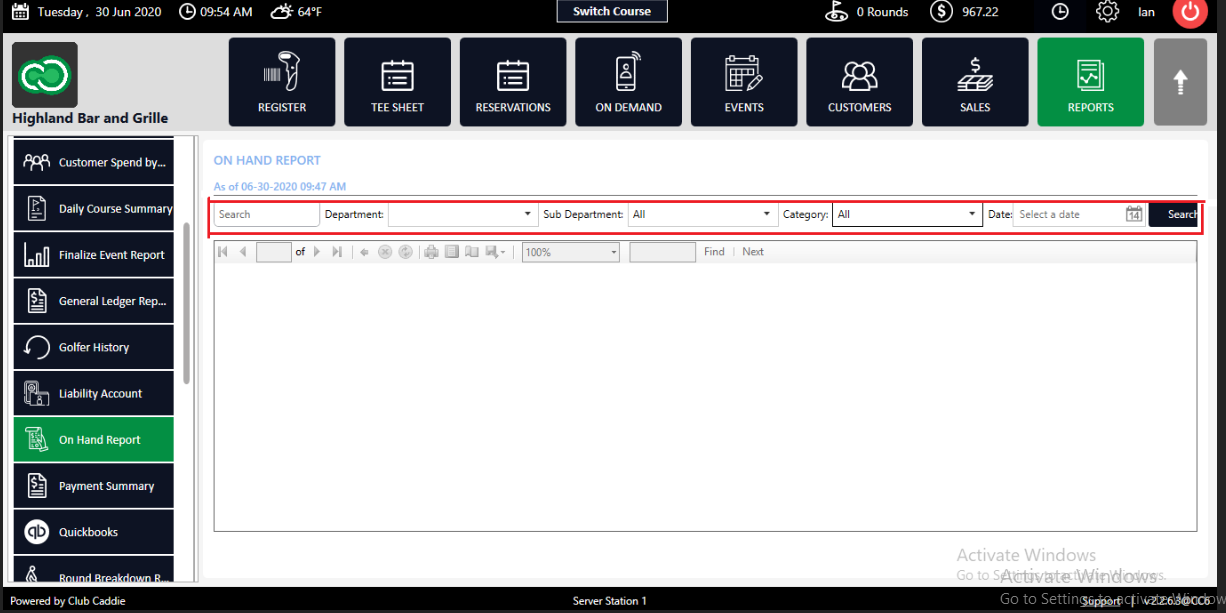Image resolution: width=1226 pixels, height=613 pixels.
Task: Click the back to parent report arrow
Action: (364, 252)
